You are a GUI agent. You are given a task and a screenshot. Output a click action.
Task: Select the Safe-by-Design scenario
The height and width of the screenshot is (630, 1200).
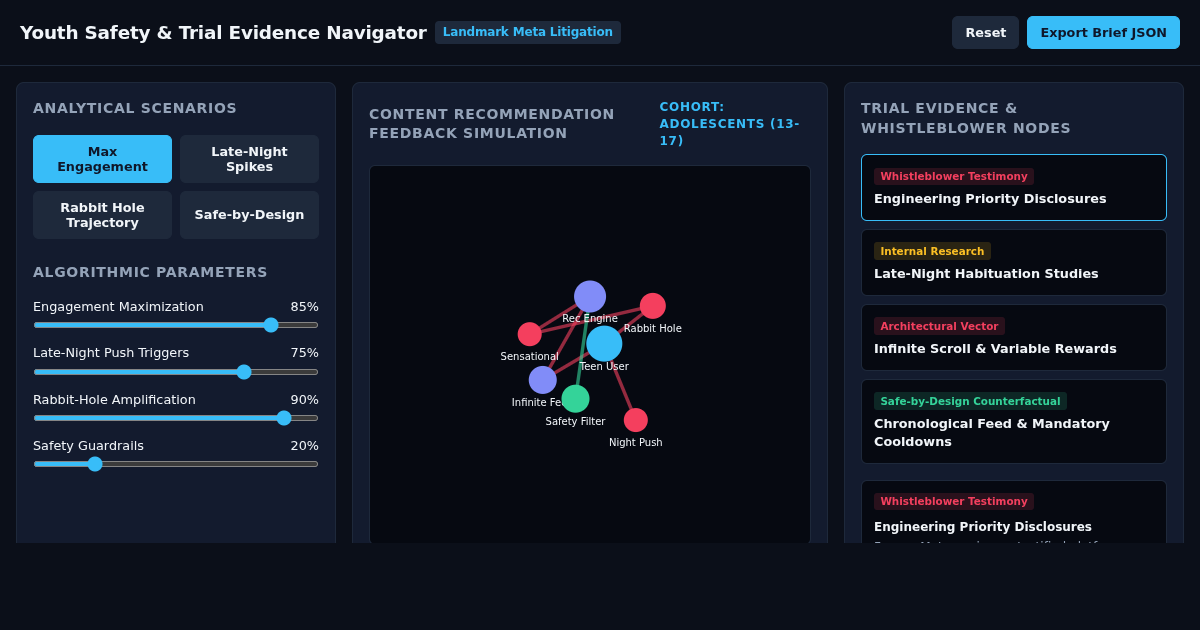click(249, 215)
